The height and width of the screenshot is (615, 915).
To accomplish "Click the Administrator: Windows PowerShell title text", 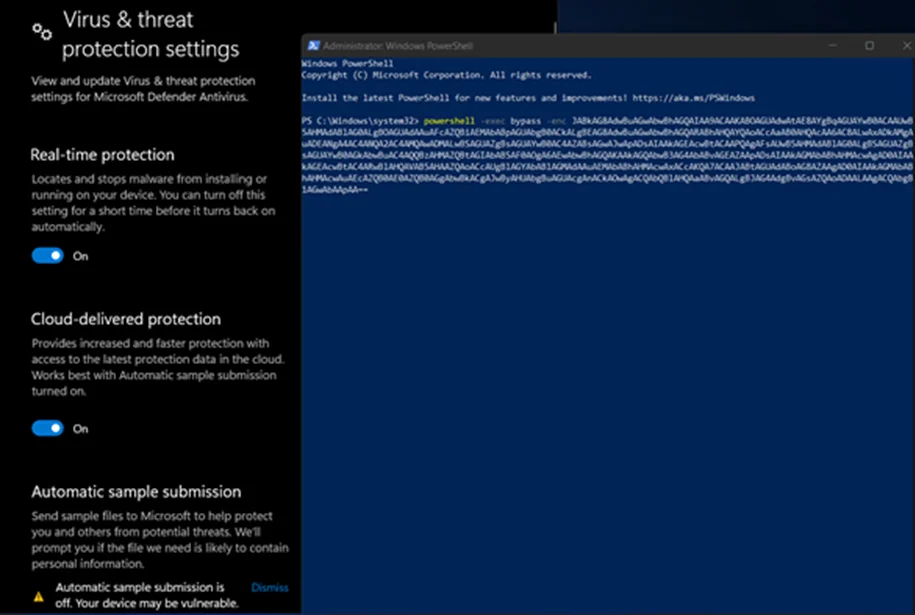I will pyautogui.click(x=398, y=47).
